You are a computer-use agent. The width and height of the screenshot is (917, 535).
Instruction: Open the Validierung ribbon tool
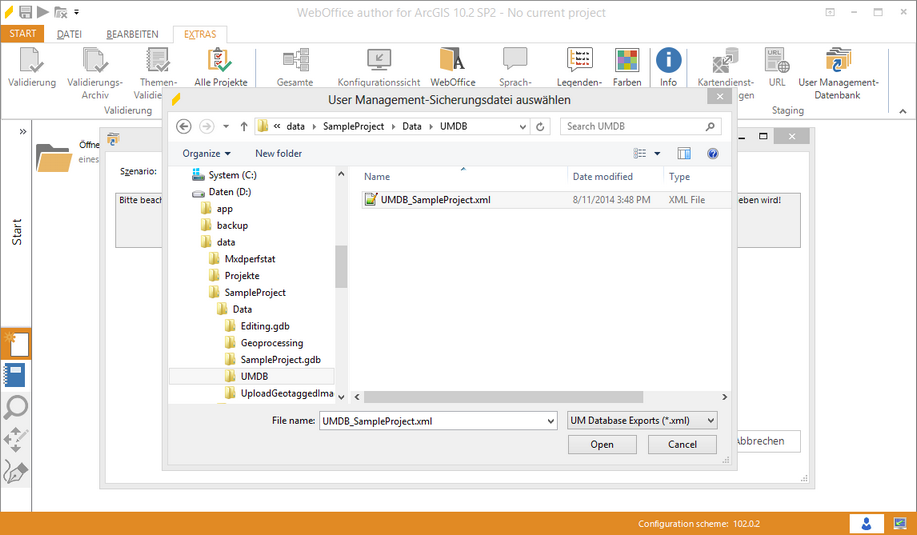coord(32,67)
